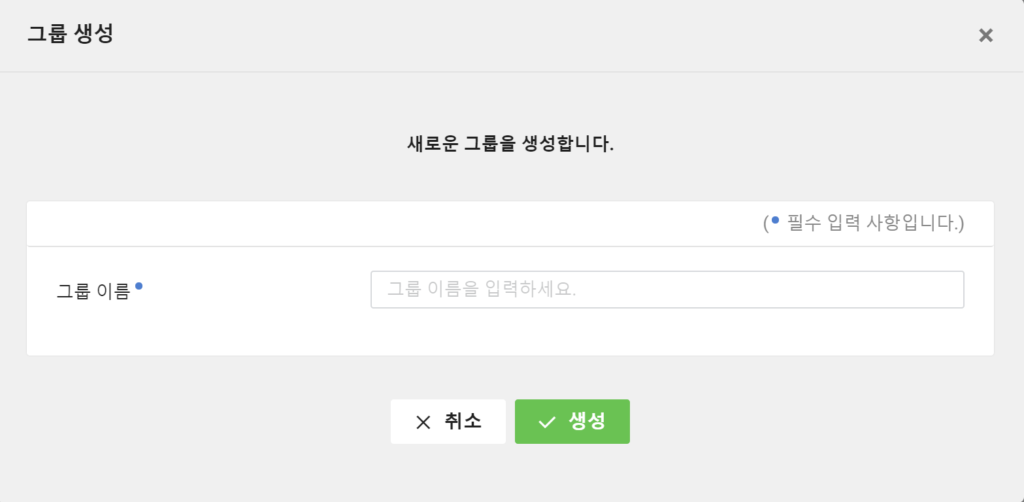Click the empty header bar beside the title
This screenshot has height=502, width=1024.
click(522, 35)
